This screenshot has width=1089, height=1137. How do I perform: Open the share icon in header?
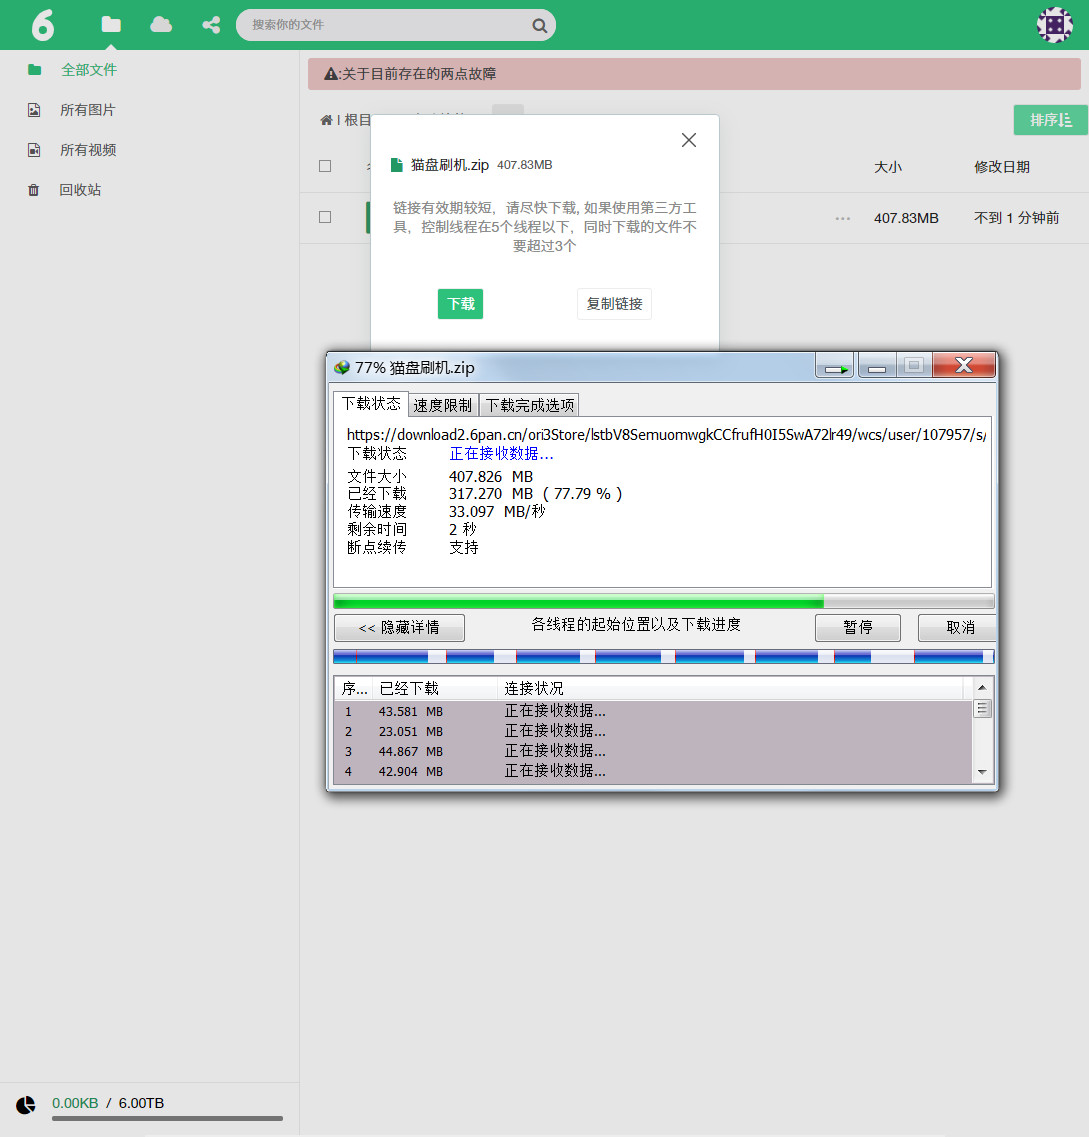pos(211,25)
